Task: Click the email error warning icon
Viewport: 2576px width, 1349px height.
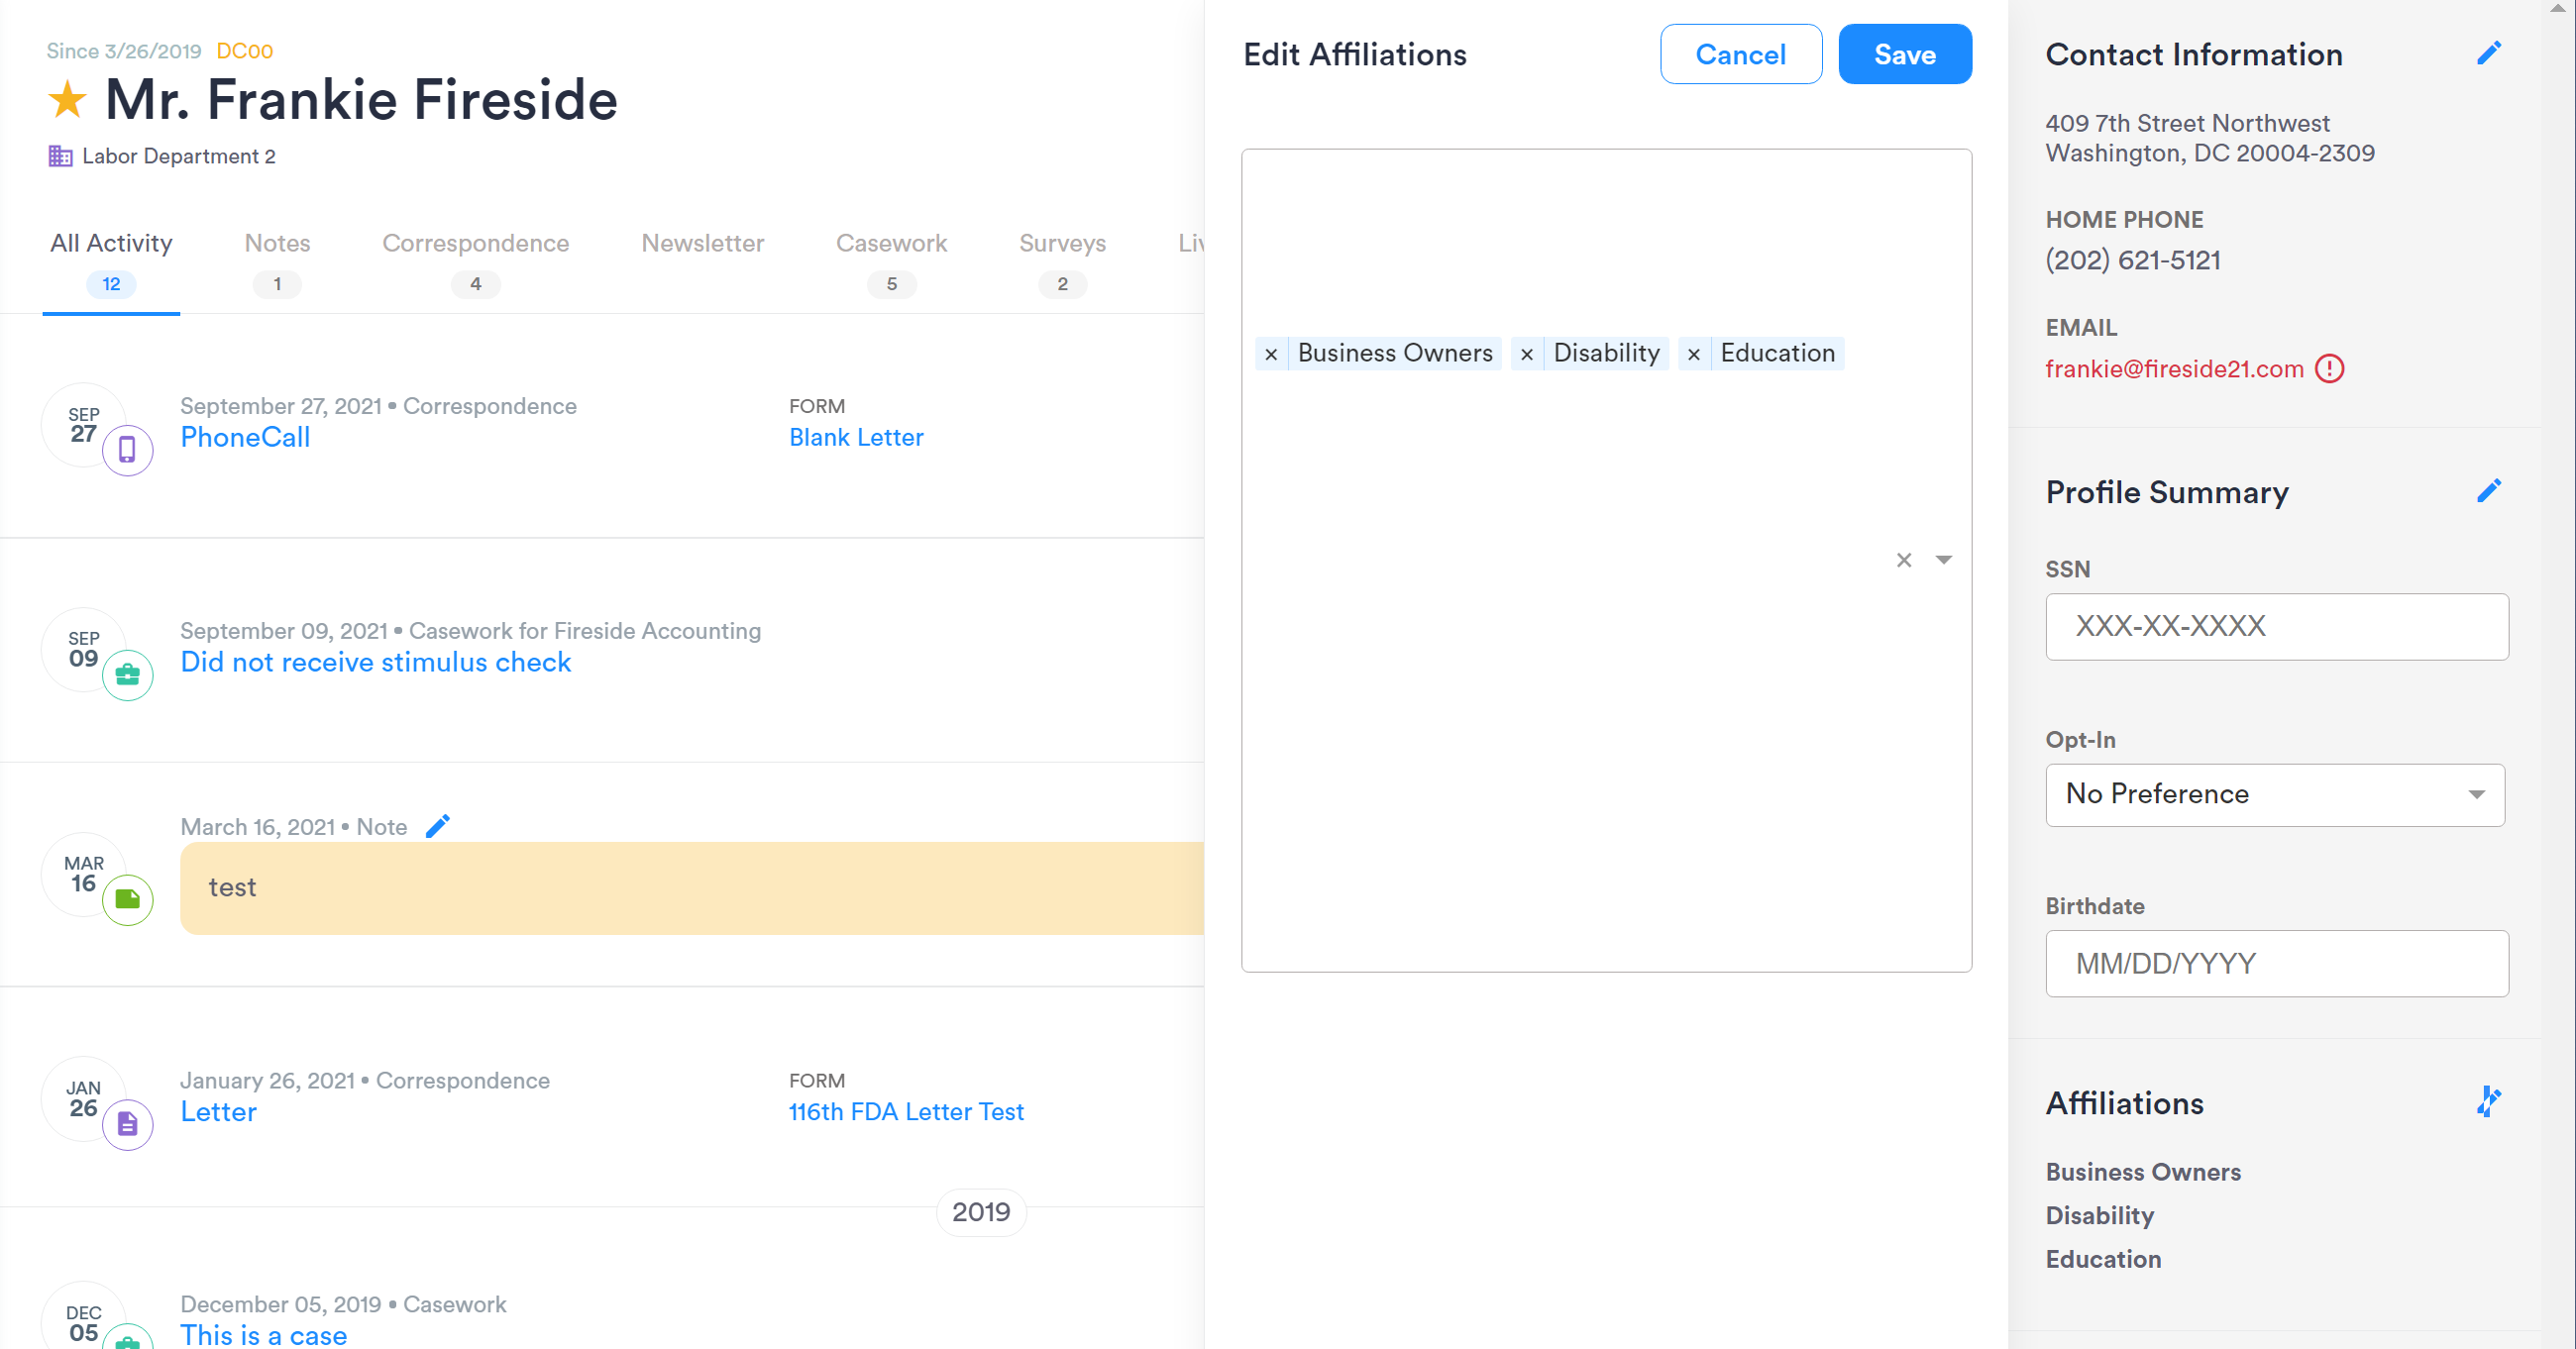Action: tap(2330, 369)
